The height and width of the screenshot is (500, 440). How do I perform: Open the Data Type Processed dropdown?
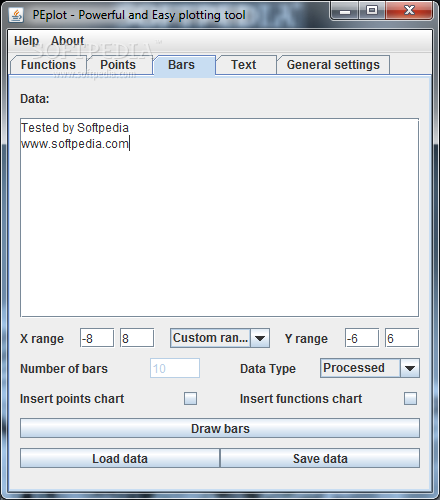coord(370,368)
